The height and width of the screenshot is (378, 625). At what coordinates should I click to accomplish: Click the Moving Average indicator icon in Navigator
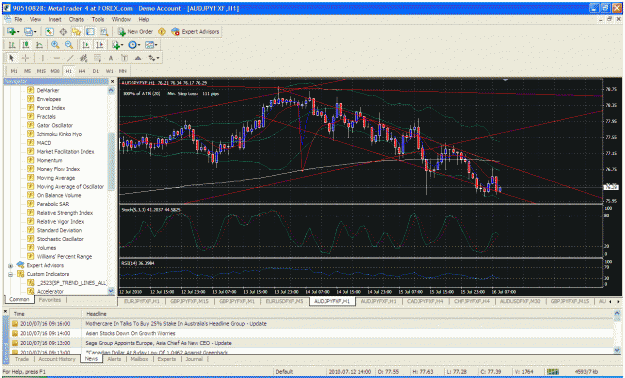(30, 178)
